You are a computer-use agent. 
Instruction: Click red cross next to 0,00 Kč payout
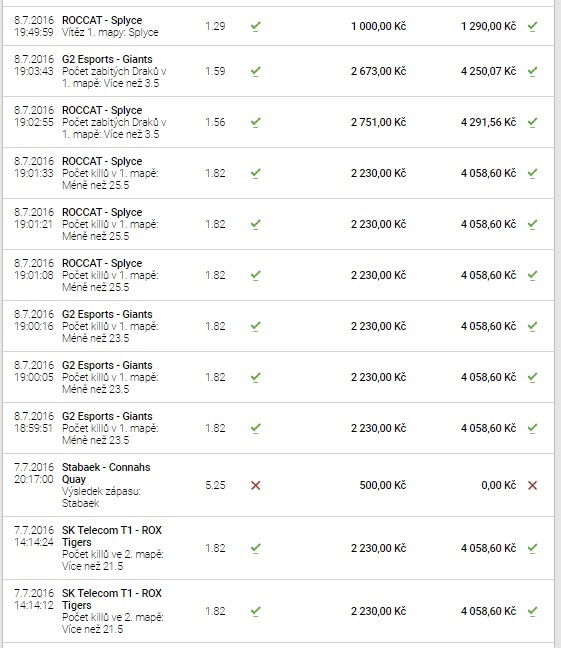pyautogui.click(x=532, y=485)
